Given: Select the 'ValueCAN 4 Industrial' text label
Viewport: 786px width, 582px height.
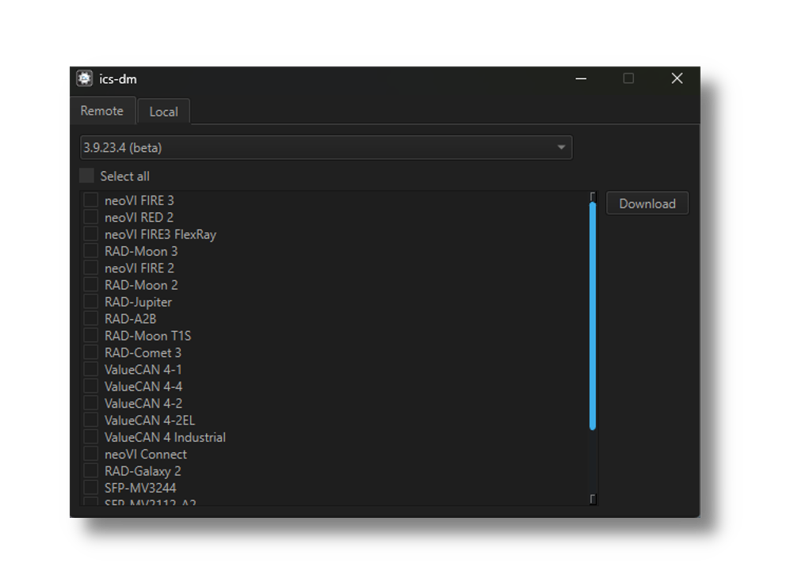Looking at the screenshot, I should 165,437.
